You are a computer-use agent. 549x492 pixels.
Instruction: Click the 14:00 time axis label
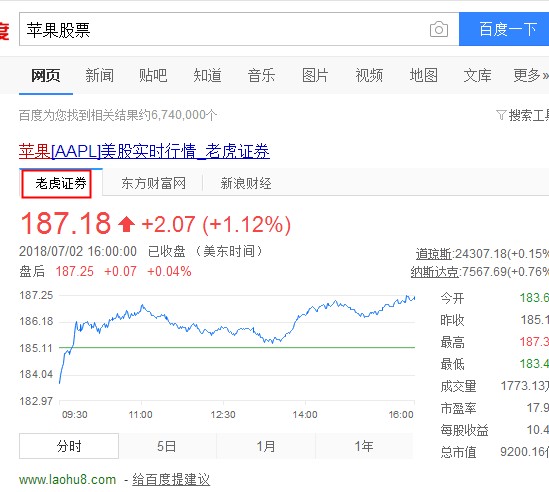pos(305,415)
